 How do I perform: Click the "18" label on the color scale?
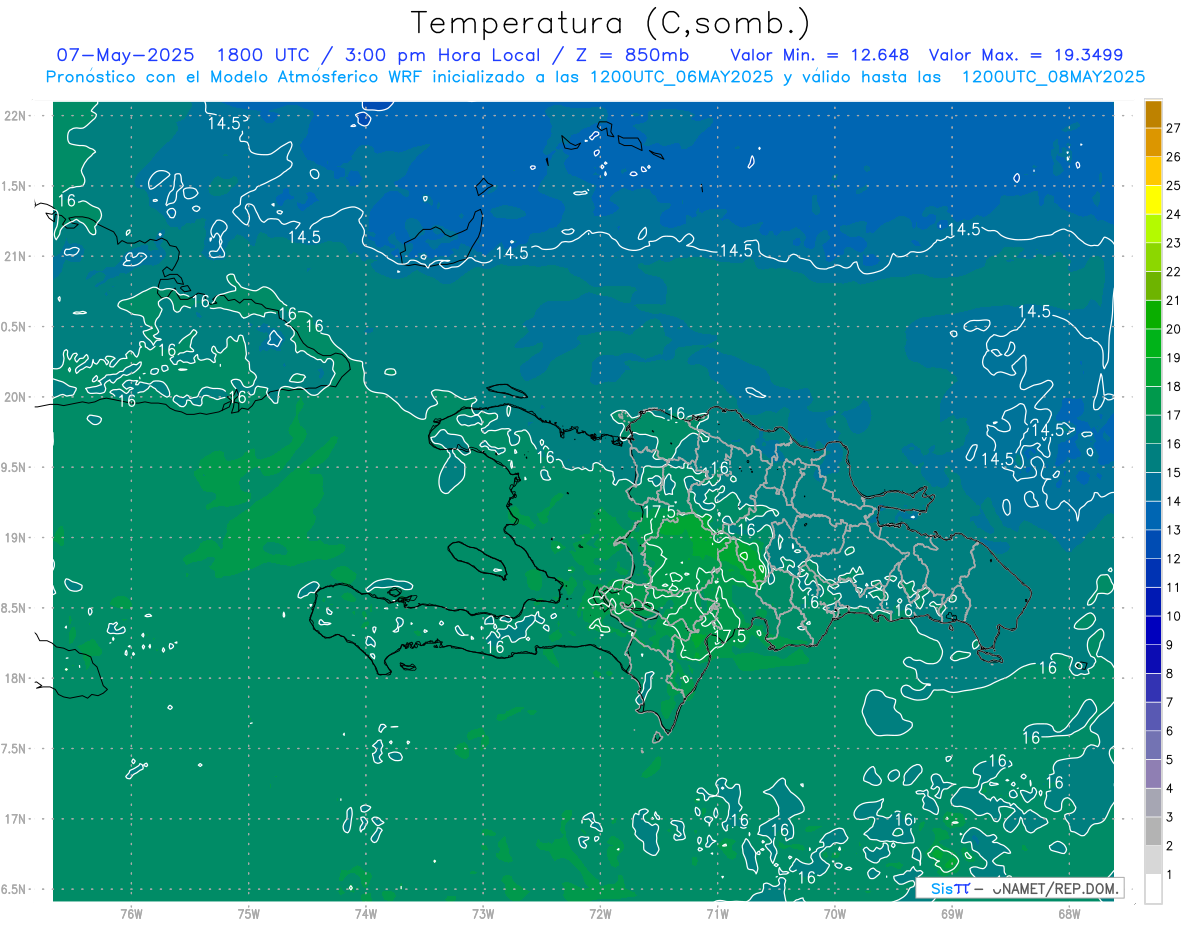[x=1173, y=387]
